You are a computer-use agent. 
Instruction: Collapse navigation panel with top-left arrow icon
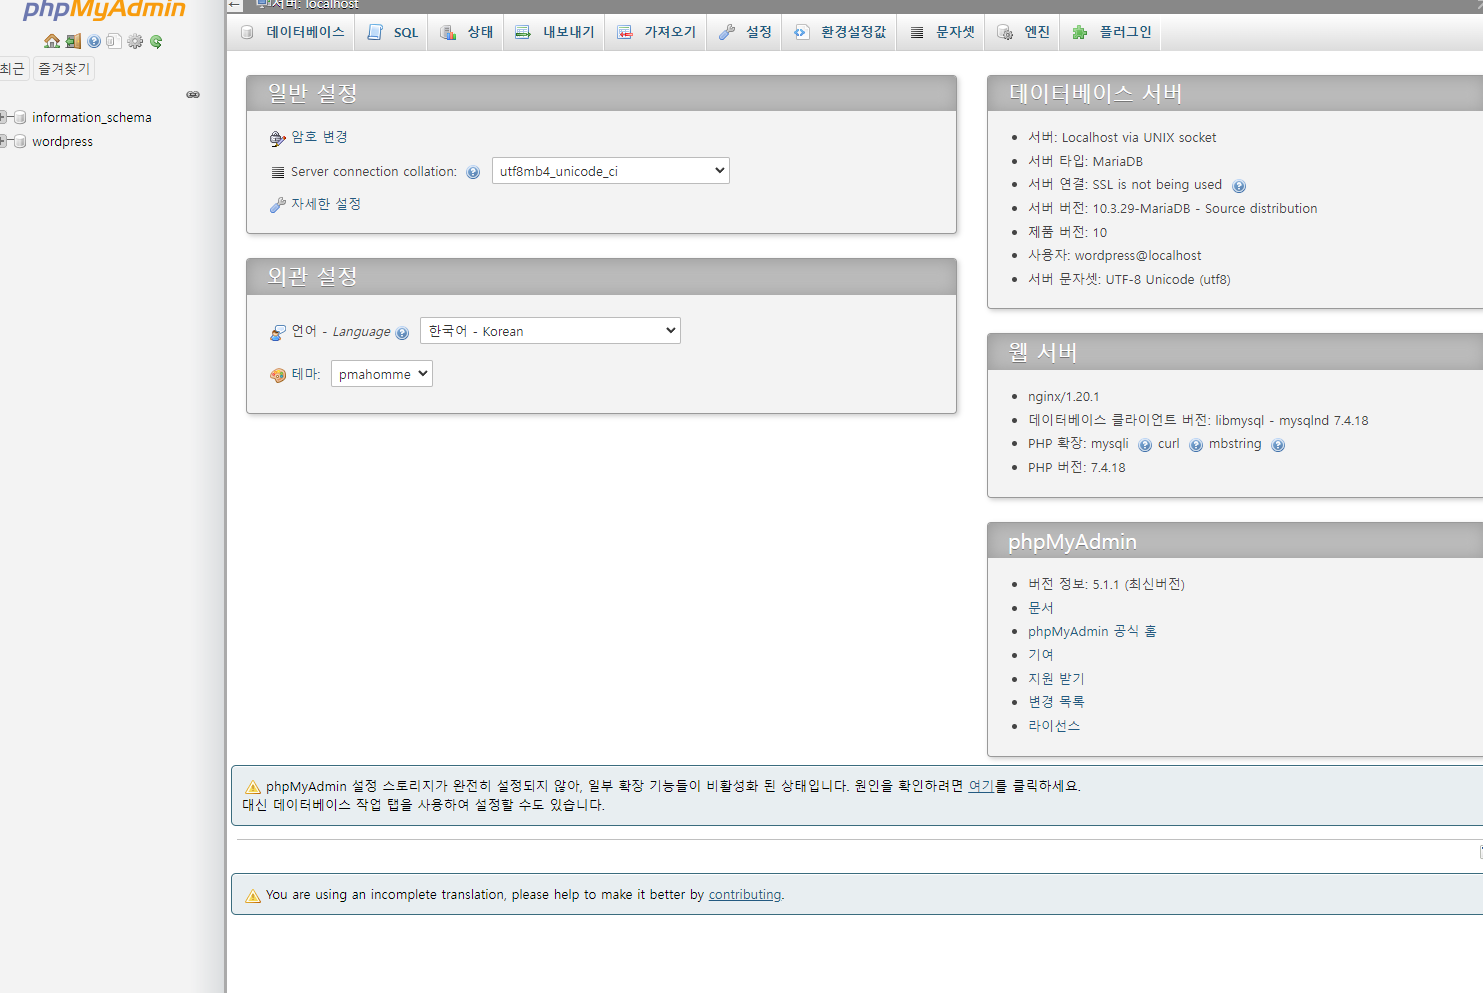tap(235, 5)
